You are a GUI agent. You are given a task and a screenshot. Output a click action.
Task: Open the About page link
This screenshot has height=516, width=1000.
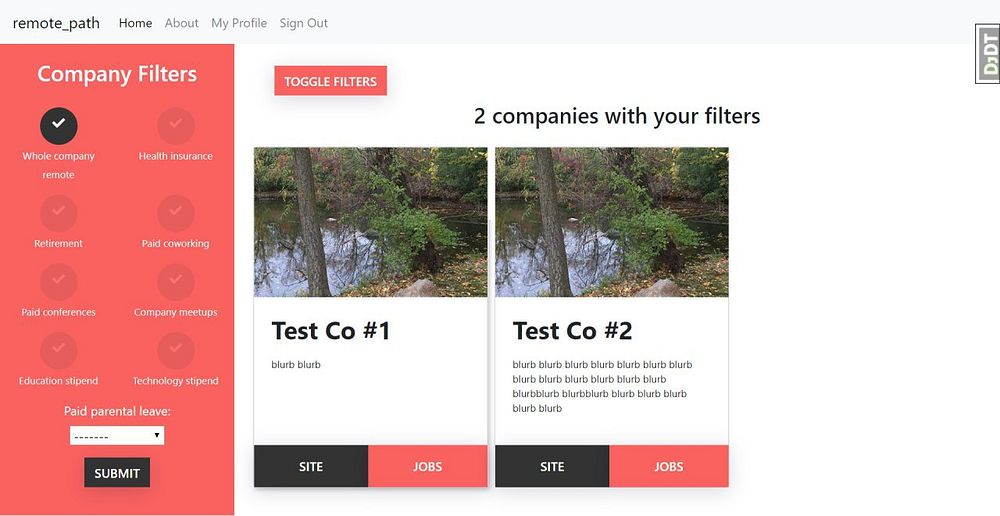coord(181,23)
